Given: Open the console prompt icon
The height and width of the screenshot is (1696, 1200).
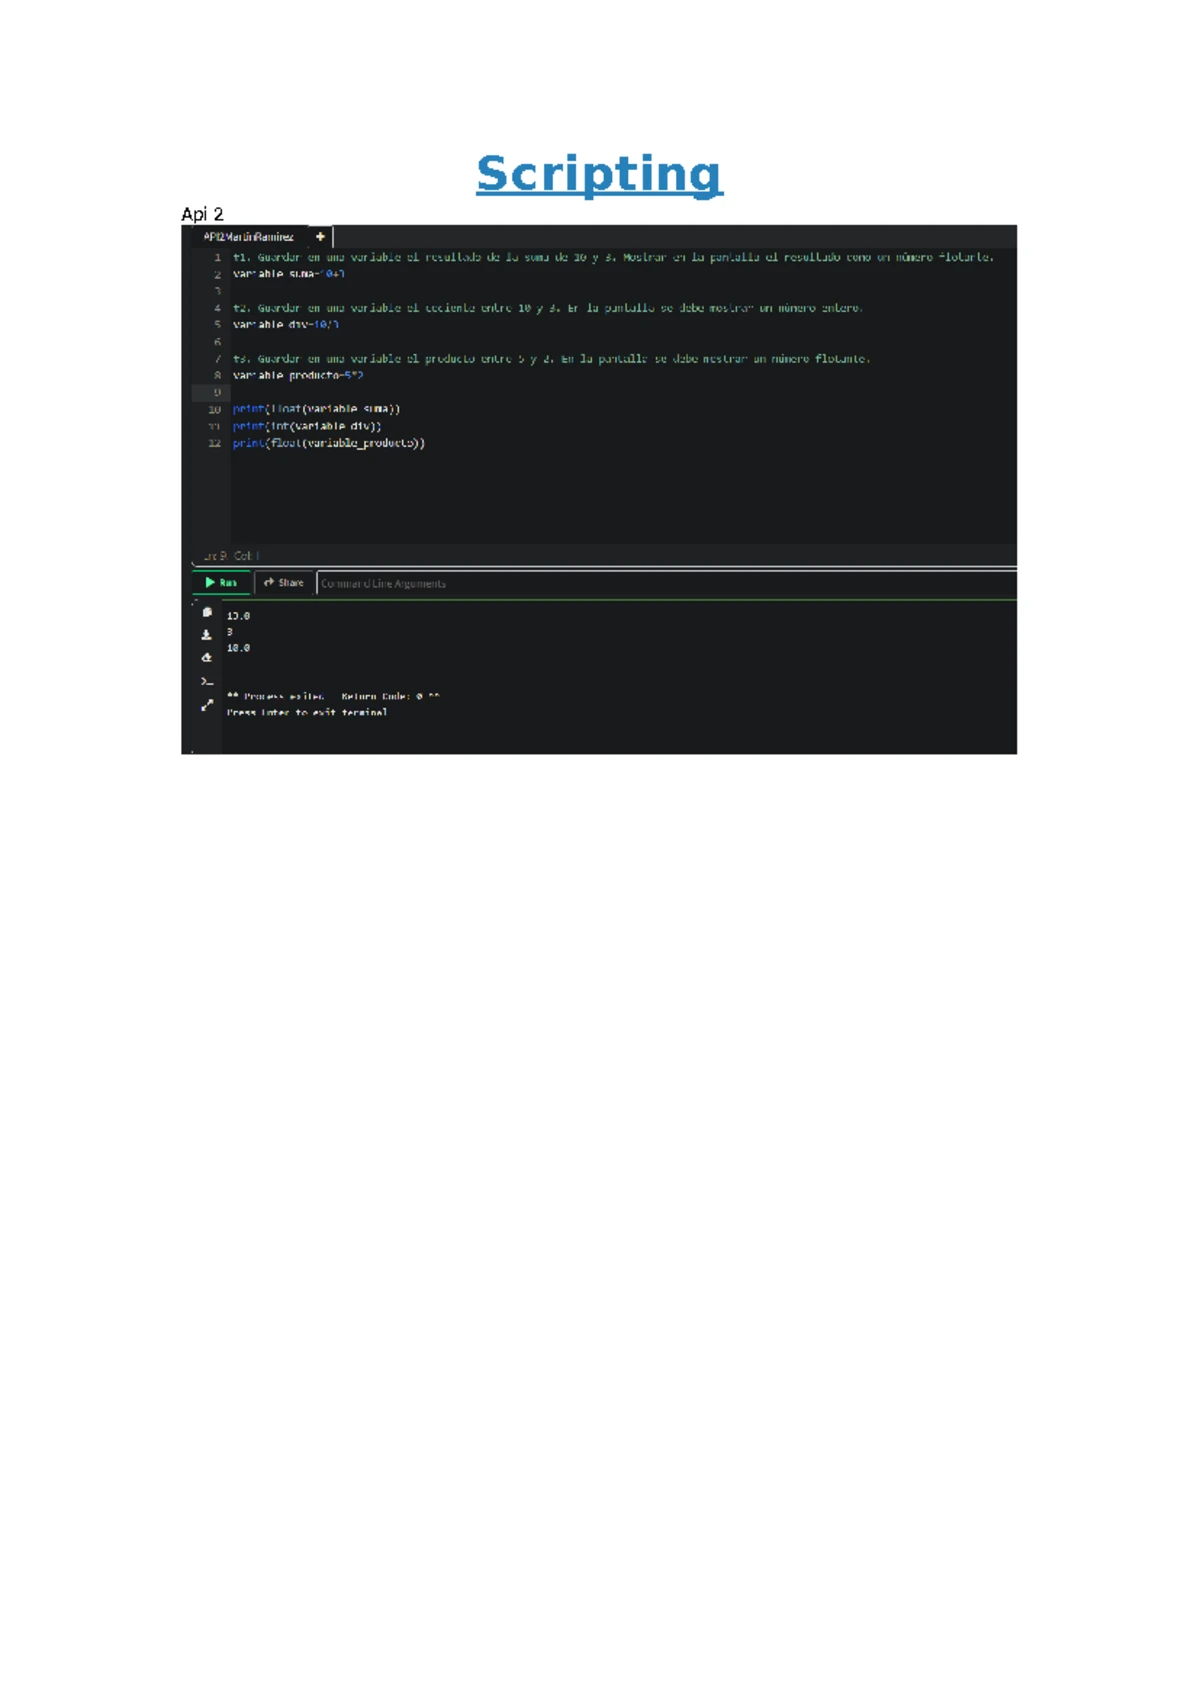Looking at the screenshot, I should pyautogui.click(x=207, y=682).
